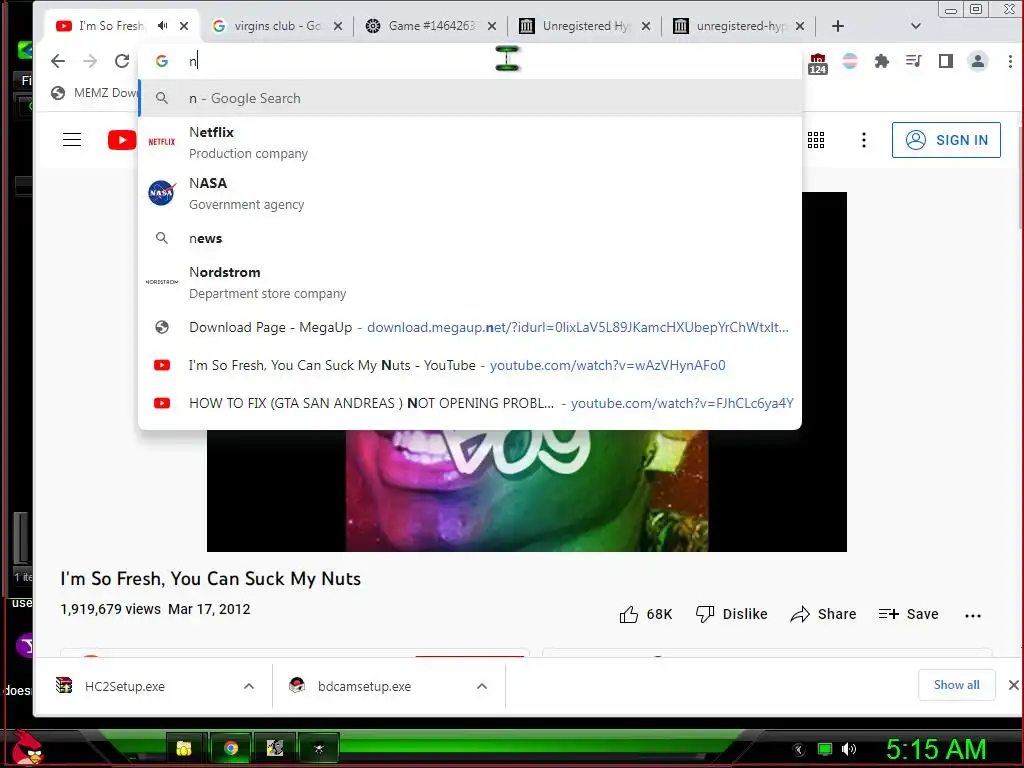
Task: Expand the bdcamsetup.exe download options chevron
Action: [x=482, y=686]
